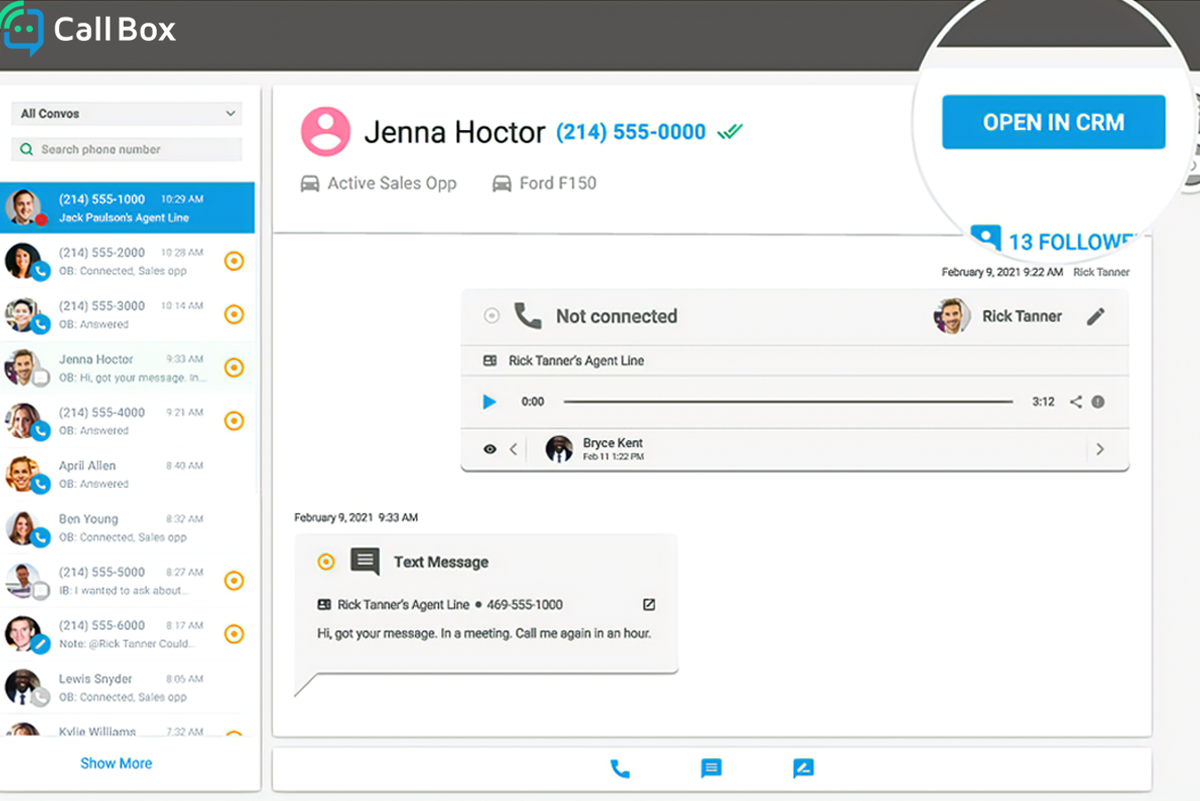Select the (214) 555-3000 conversation row
Viewport: 1200px width, 801px height.
(x=127, y=314)
